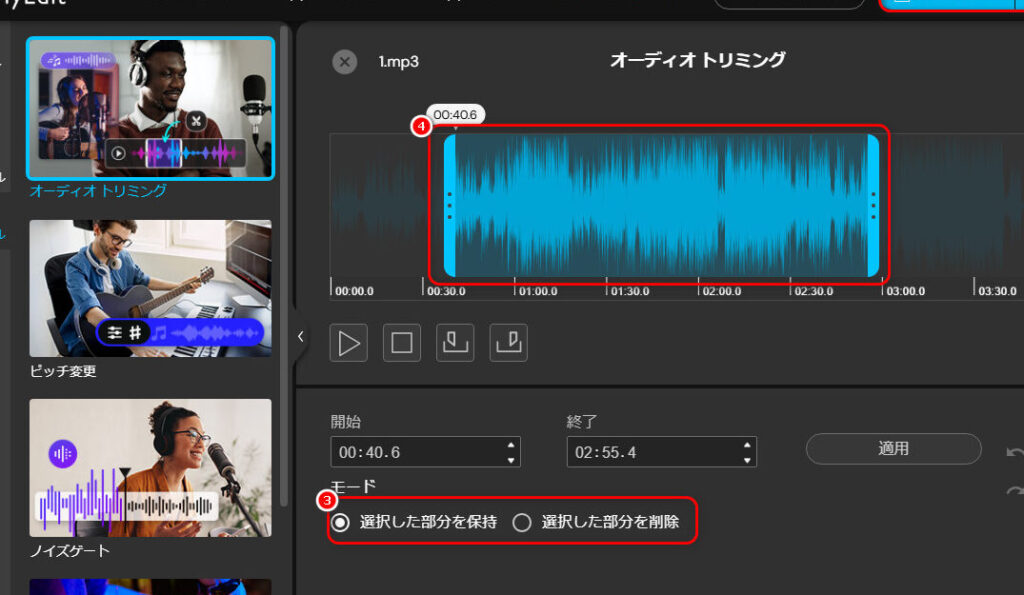This screenshot has height=595, width=1024.
Task: Click in the 終了 time field
Action: pos(650,452)
